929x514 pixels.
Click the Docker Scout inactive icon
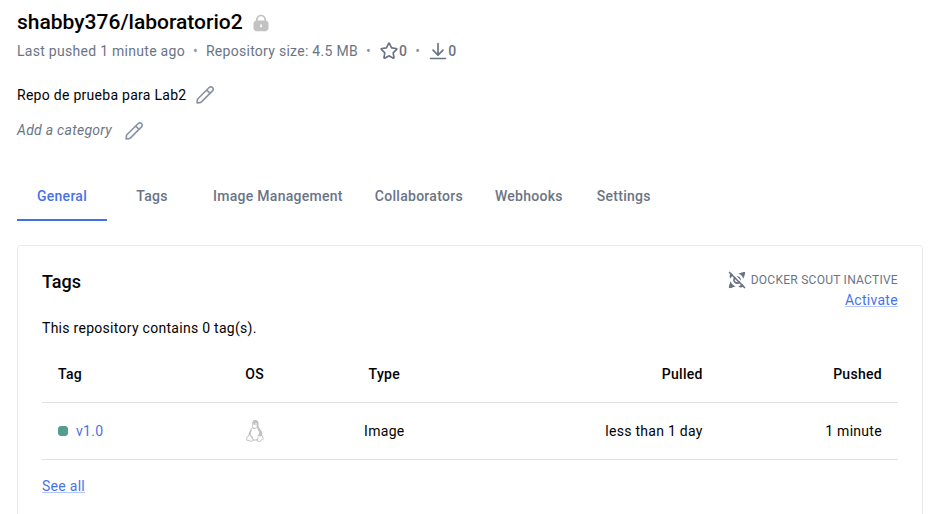coord(736,280)
